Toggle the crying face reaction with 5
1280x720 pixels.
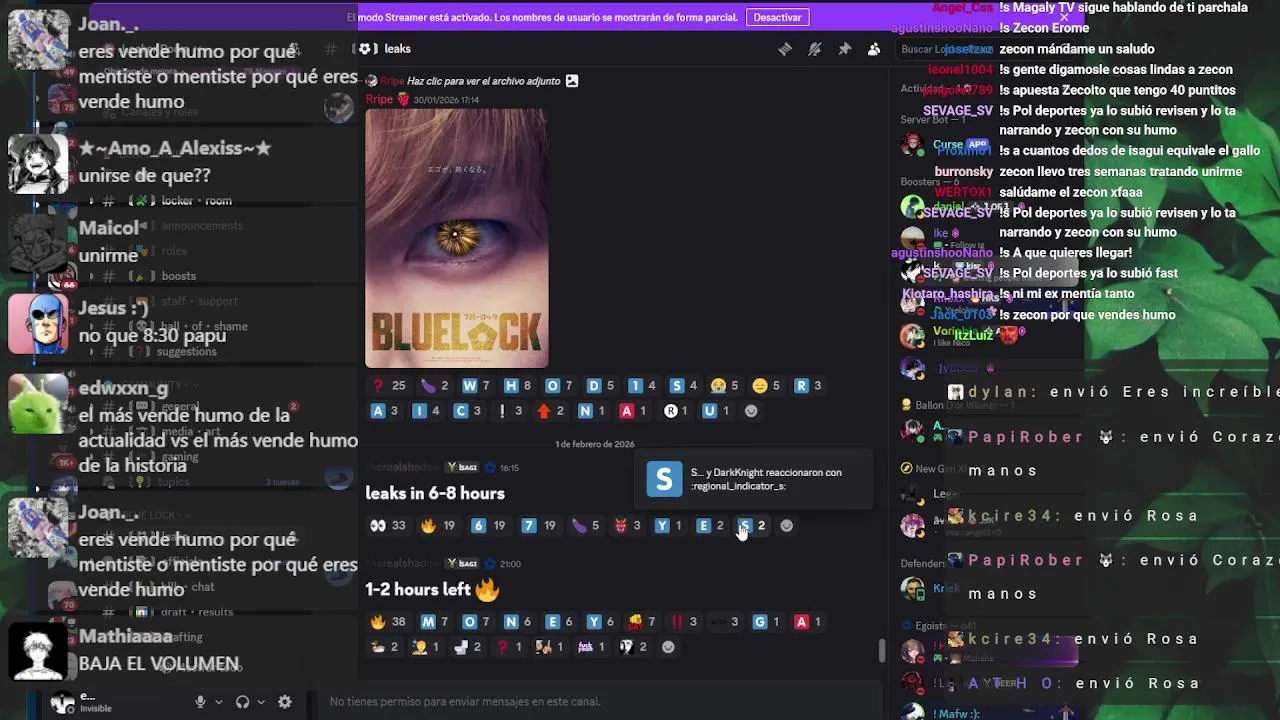(x=725, y=386)
